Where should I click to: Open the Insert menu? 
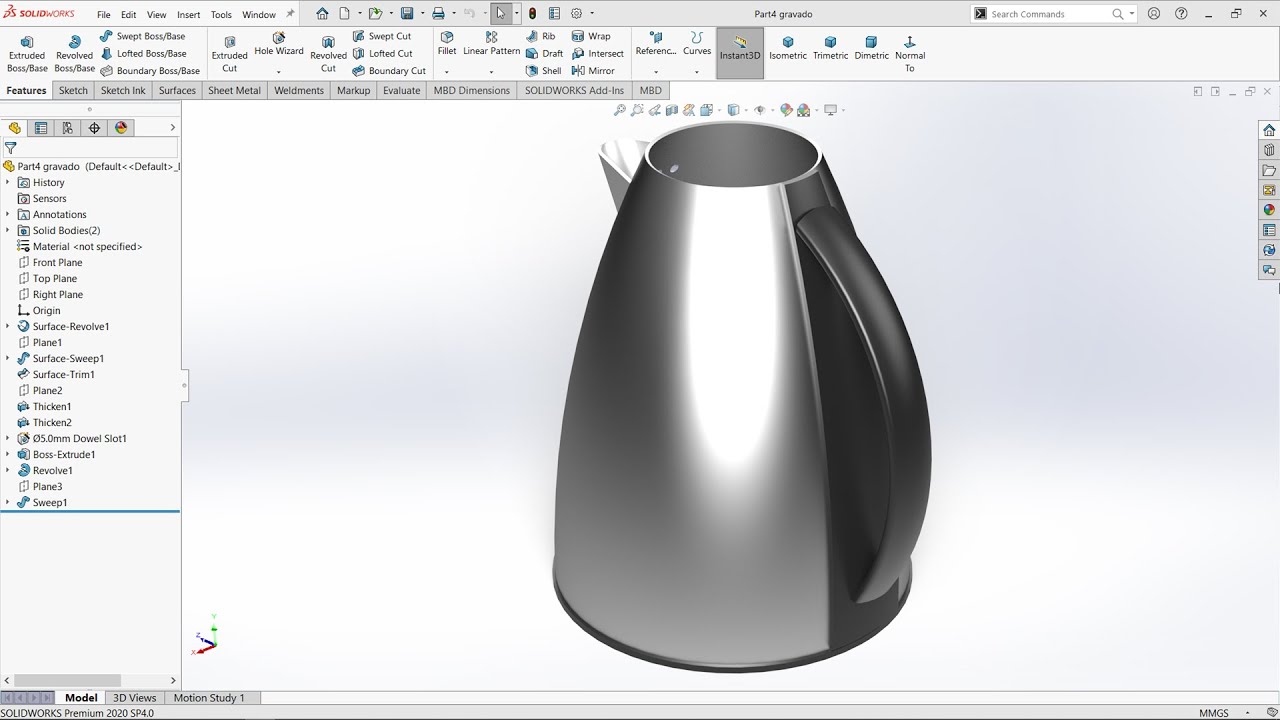pyautogui.click(x=188, y=15)
